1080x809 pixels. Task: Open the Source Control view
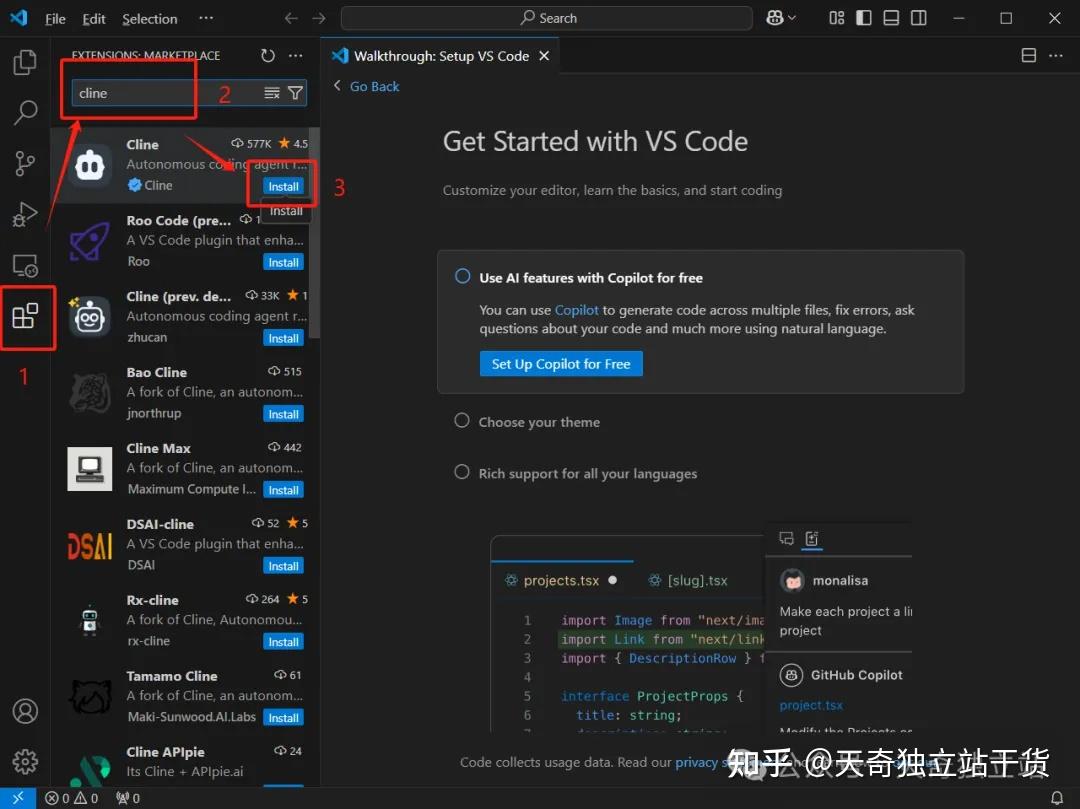click(x=25, y=163)
